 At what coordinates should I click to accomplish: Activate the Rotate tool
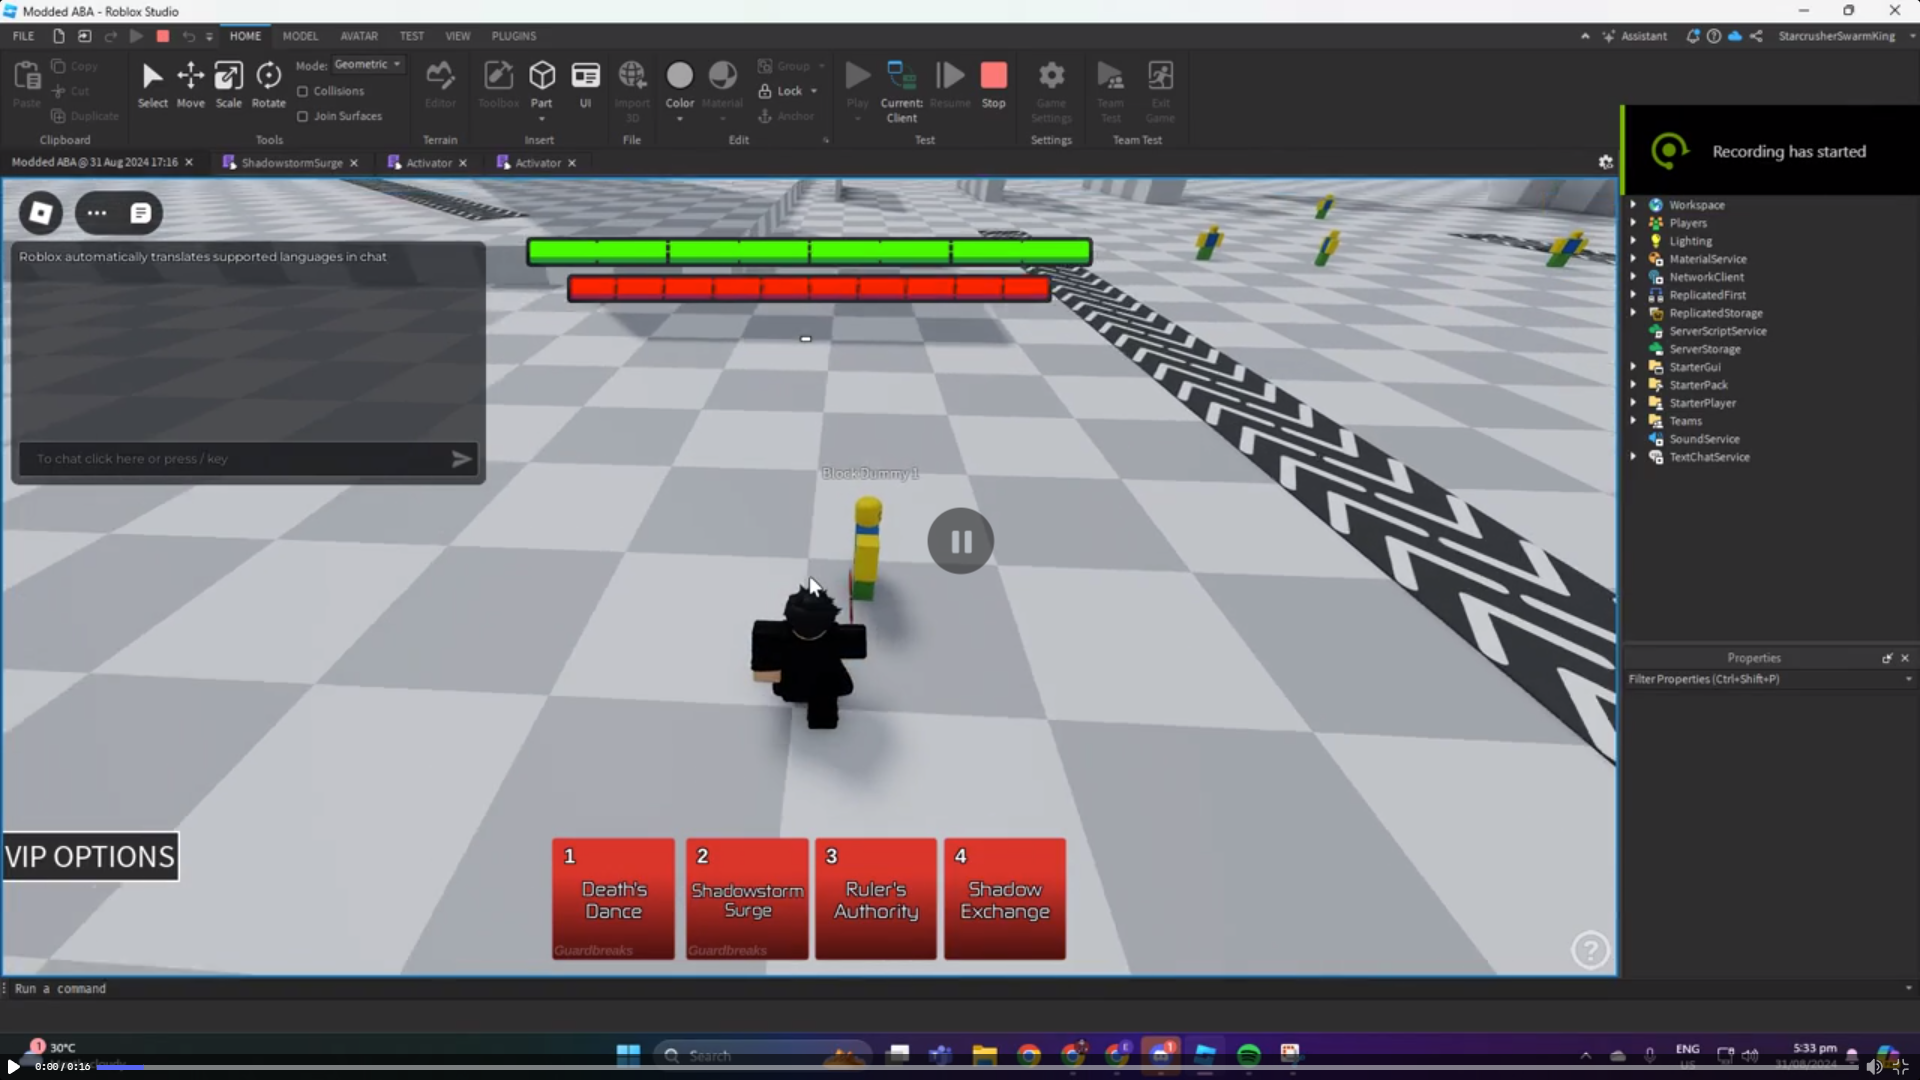click(x=268, y=84)
